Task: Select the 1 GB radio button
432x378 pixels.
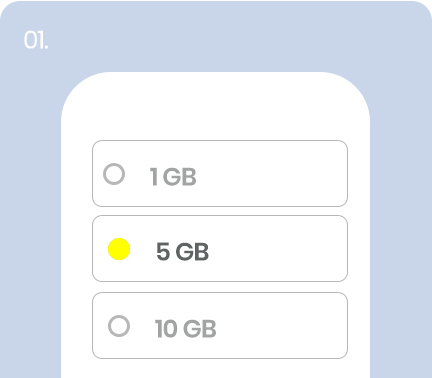Action: [x=114, y=174]
